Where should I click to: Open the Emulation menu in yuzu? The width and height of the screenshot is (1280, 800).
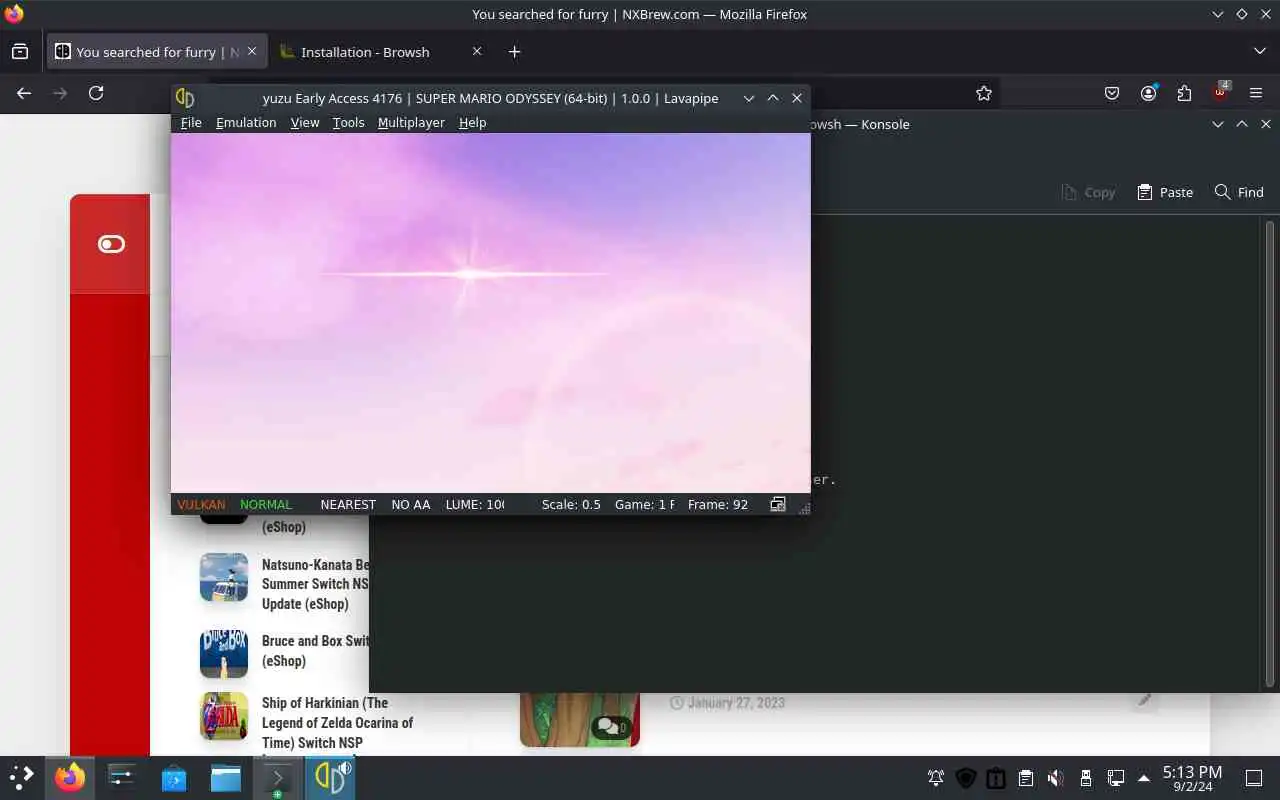click(x=246, y=122)
